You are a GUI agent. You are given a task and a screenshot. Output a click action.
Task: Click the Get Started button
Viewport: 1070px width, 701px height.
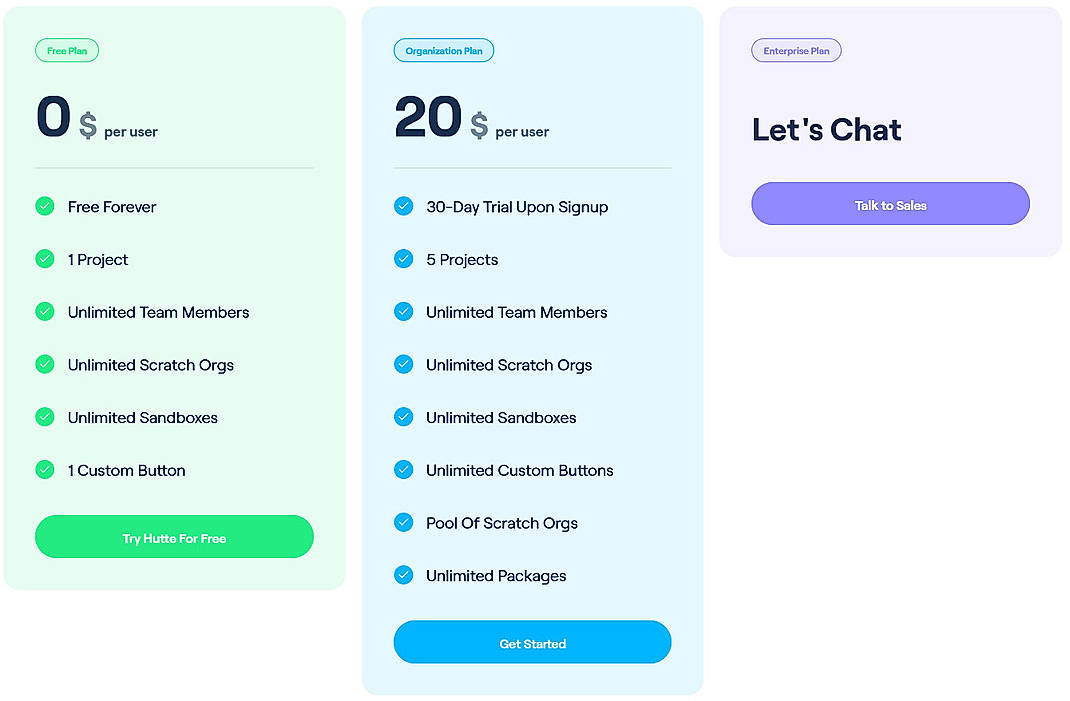[532, 641]
